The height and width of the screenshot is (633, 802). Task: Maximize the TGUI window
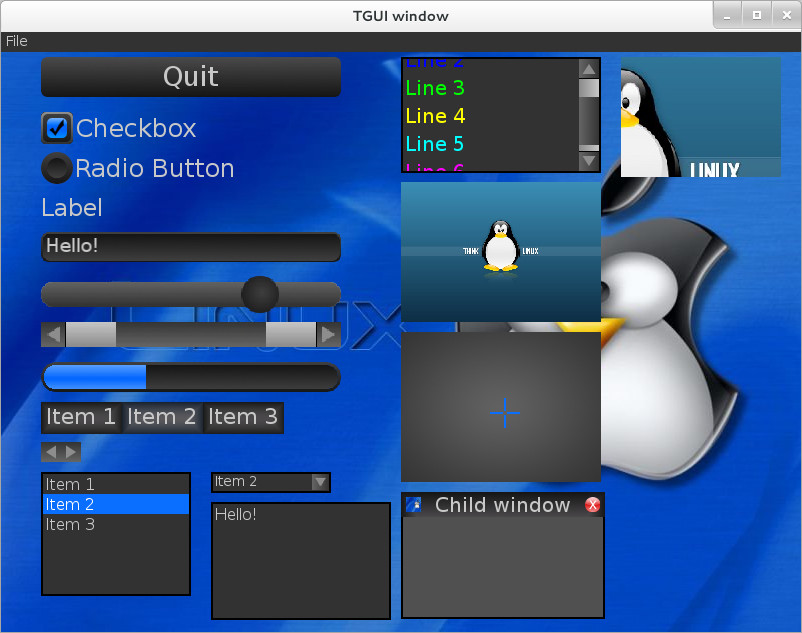coord(757,16)
